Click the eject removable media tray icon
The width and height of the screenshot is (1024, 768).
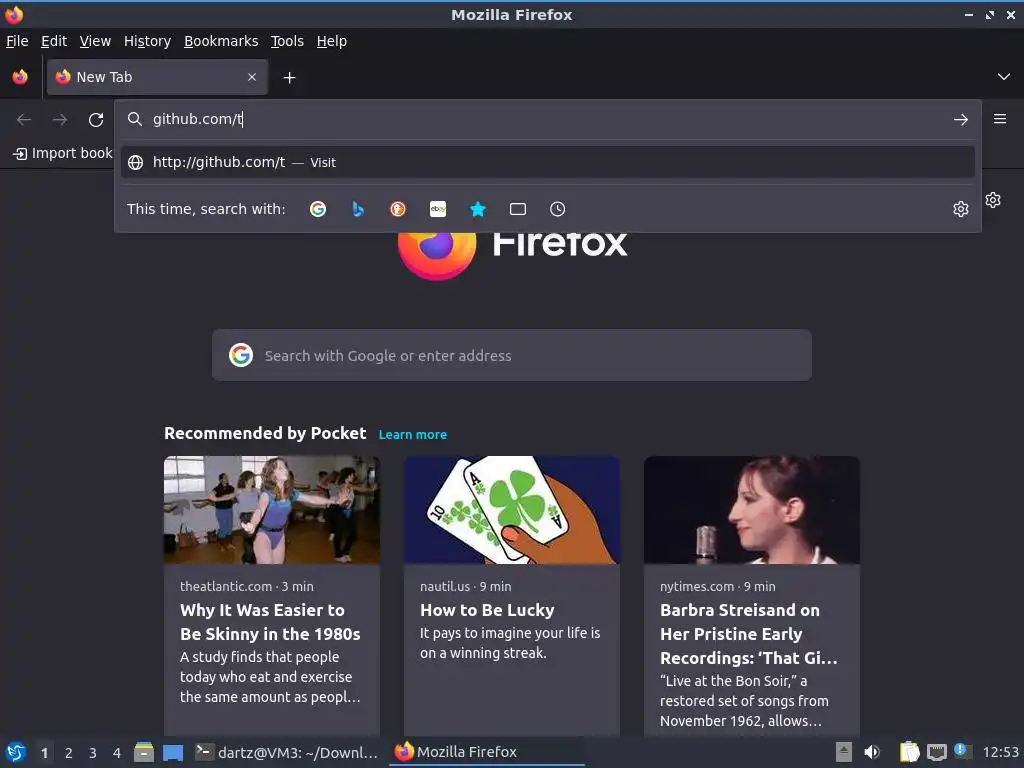(x=844, y=752)
